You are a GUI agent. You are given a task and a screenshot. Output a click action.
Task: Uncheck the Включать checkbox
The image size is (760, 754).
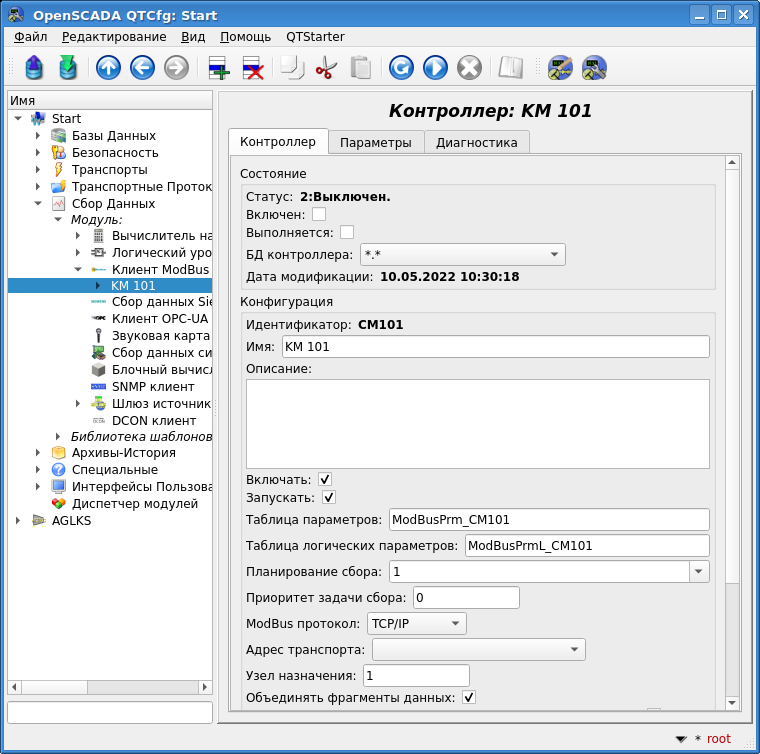coord(325,479)
